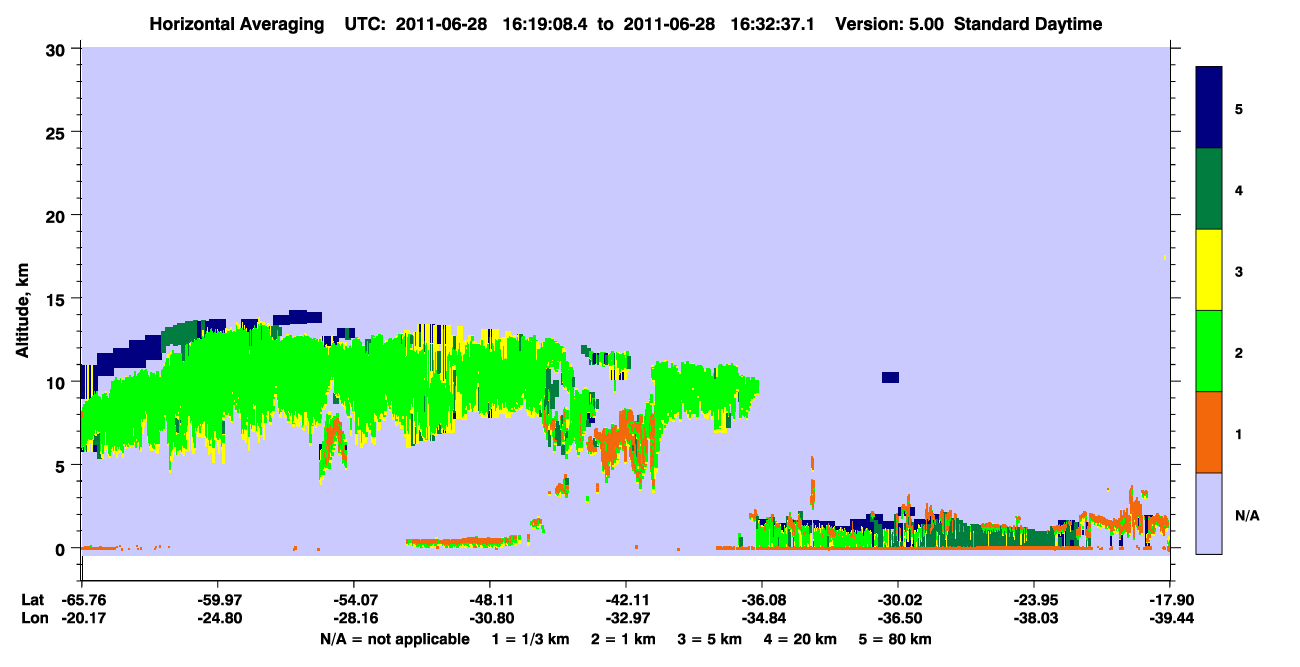
Task: Click latitude value -59.97
Action: click(x=218, y=600)
